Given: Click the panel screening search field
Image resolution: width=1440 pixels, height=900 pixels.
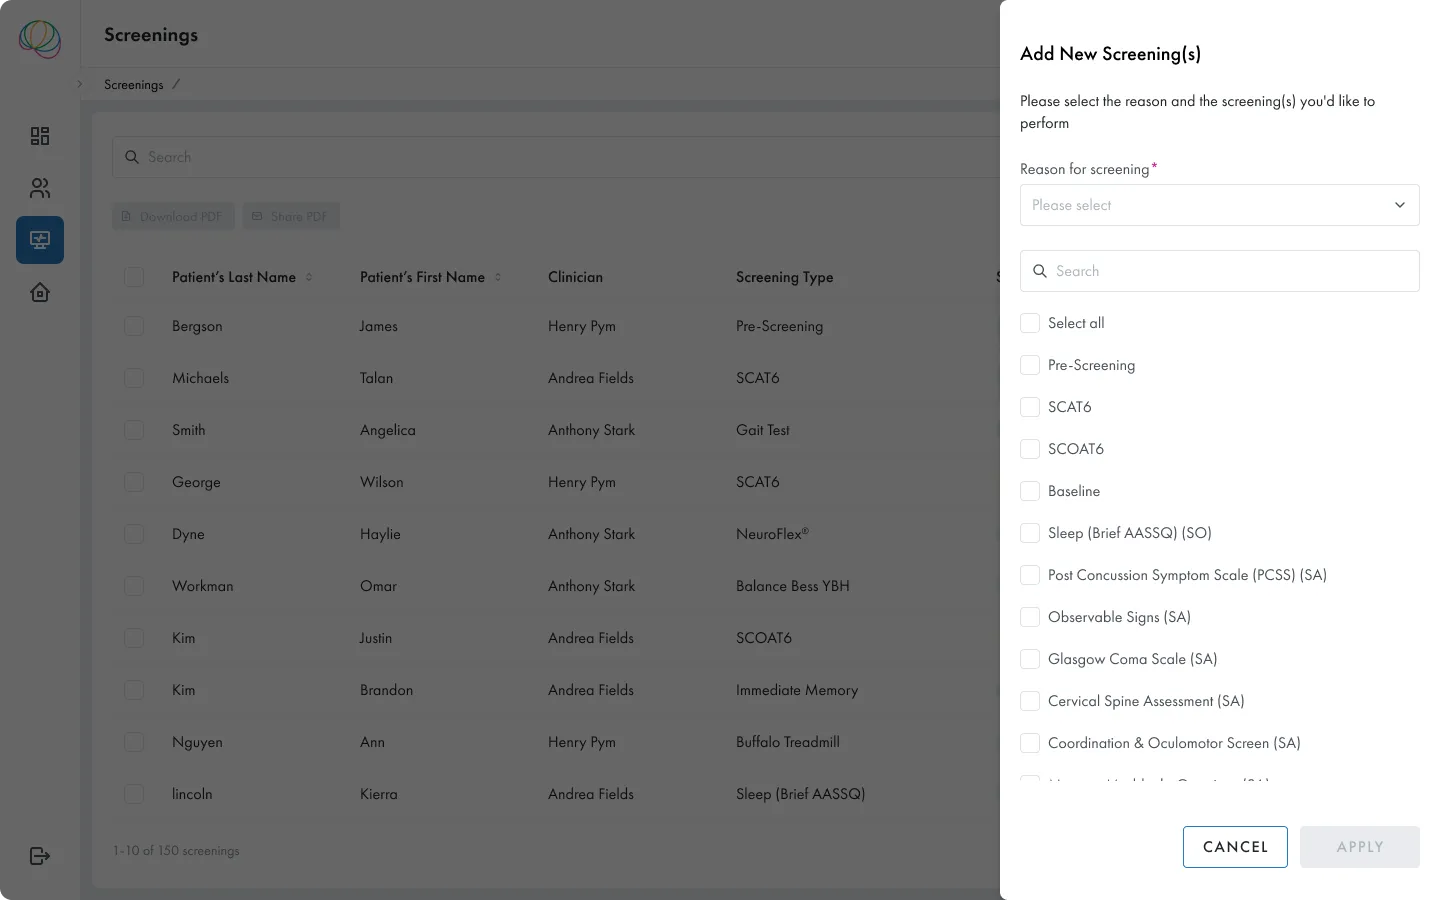Looking at the screenshot, I should [1219, 271].
